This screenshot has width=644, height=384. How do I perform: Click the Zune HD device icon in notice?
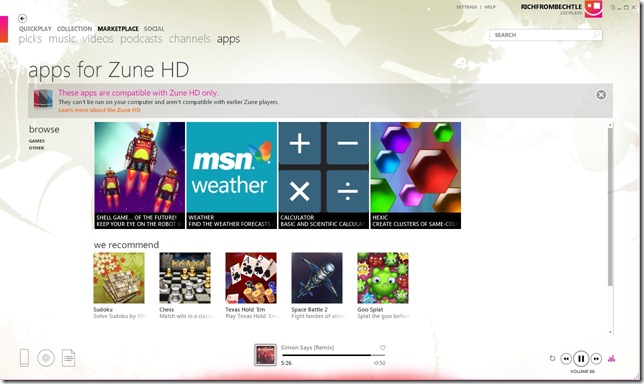click(43, 99)
